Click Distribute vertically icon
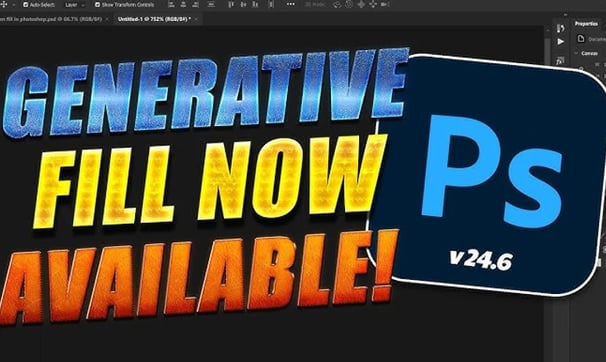Viewport: 606px width, 362px height. point(211,5)
